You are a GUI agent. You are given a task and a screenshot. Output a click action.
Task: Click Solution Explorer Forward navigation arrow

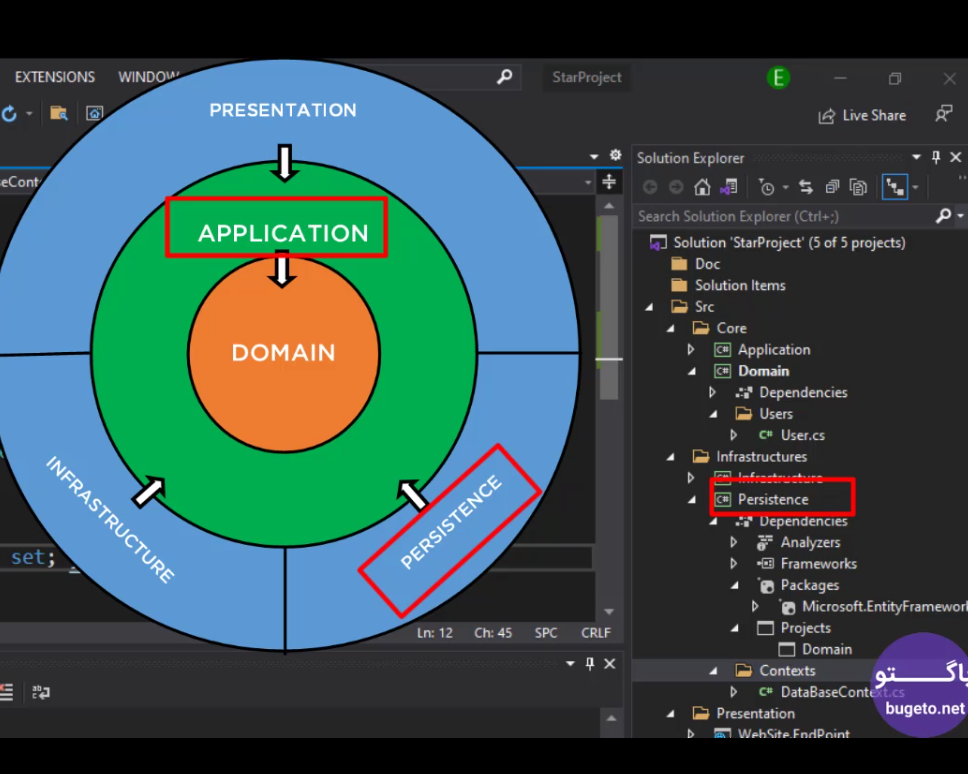pos(676,186)
